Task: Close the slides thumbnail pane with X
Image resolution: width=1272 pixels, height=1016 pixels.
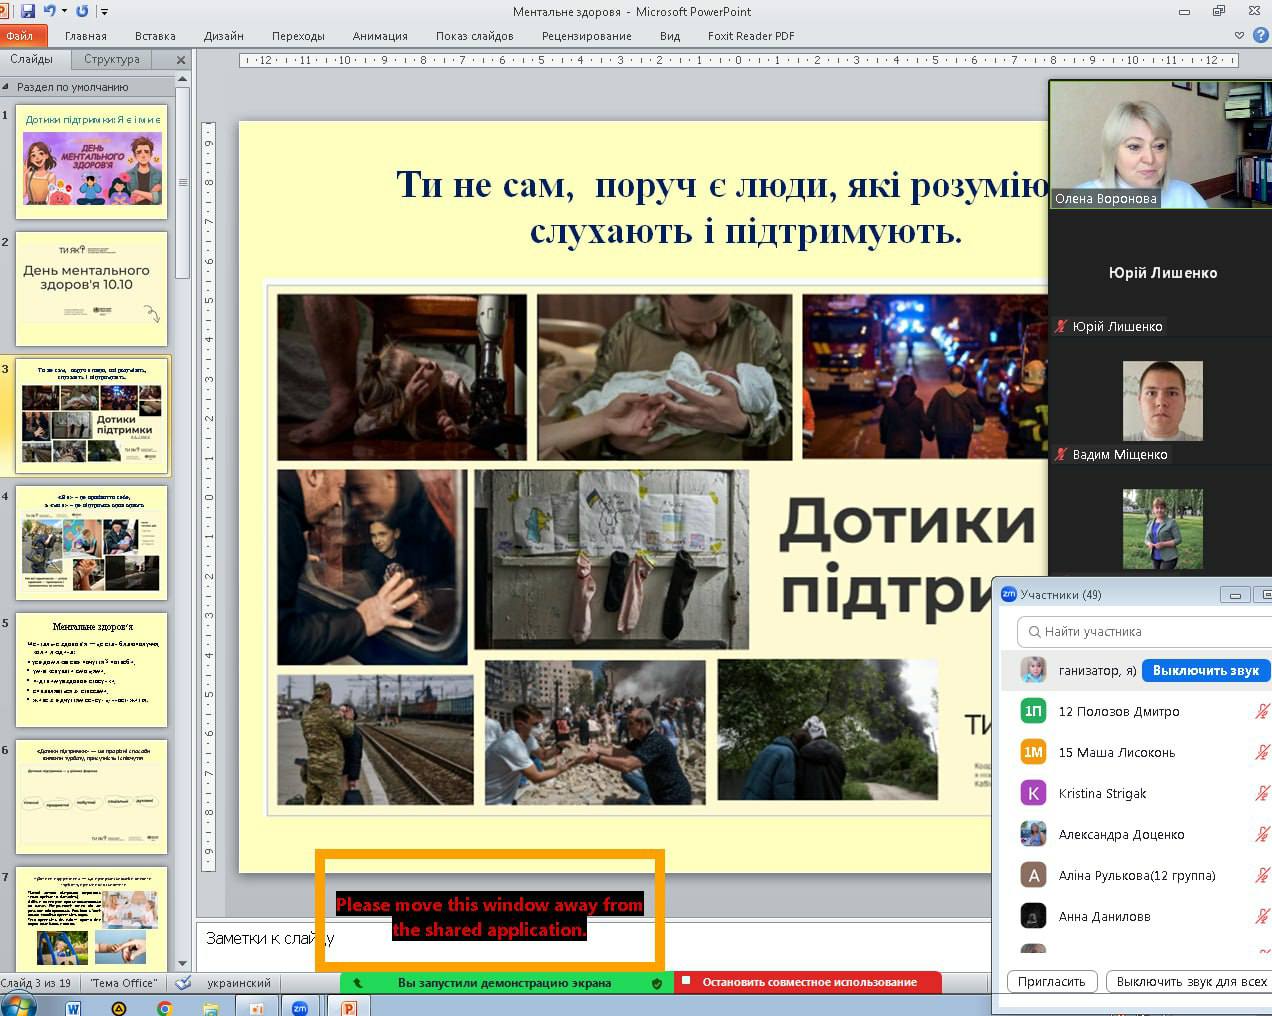Action: [x=181, y=60]
